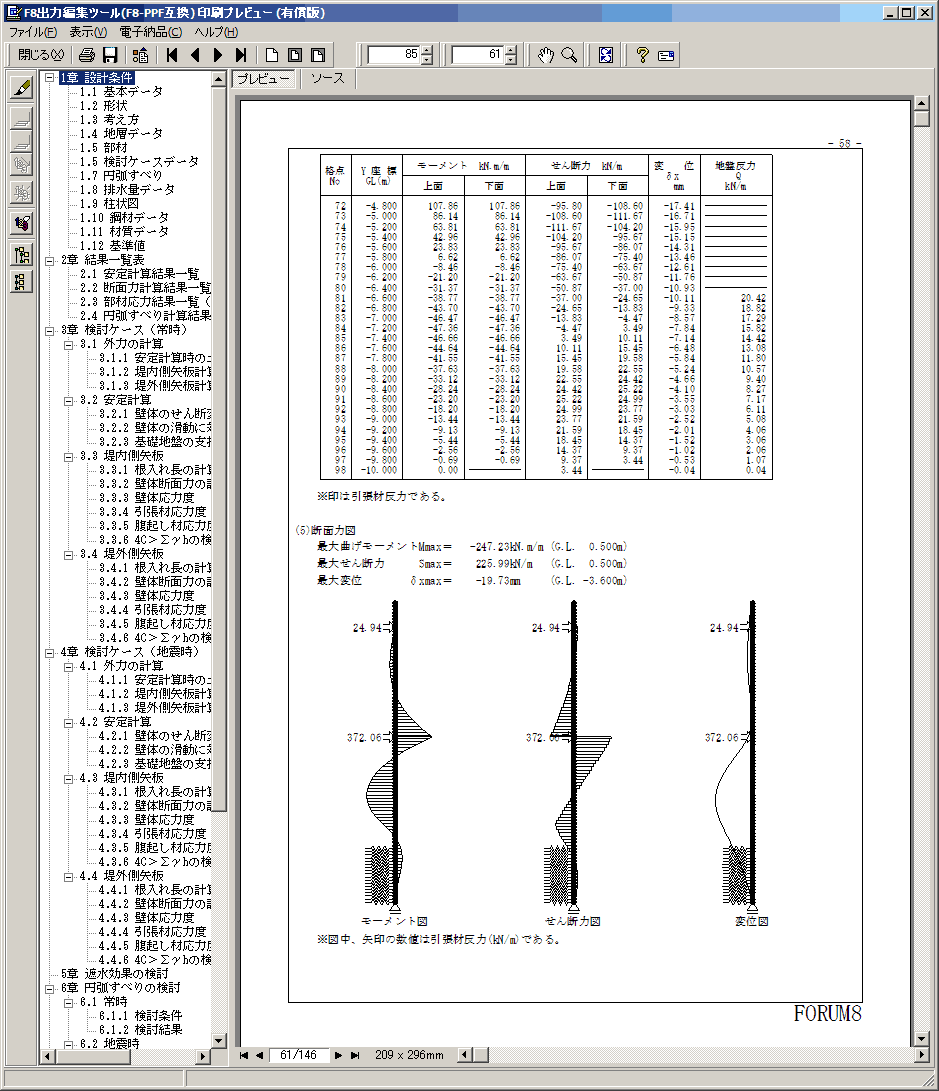Viewport: 939px width, 1091px height.
Task: Select tree item 1.12 基準値
Action: tap(113, 246)
